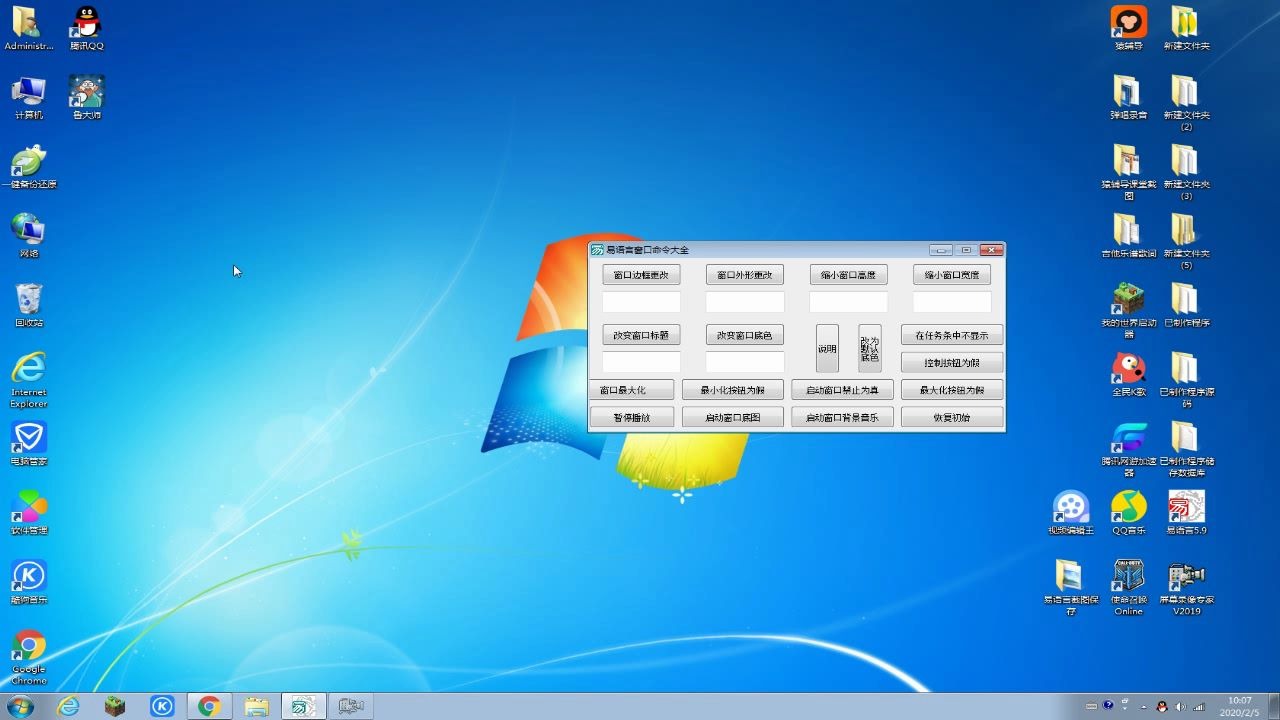Image resolution: width=1280 pixels, height=720 pixels.
Task: Open the 酷狗音乐 taskbar icon
Action: coord(162,706)
